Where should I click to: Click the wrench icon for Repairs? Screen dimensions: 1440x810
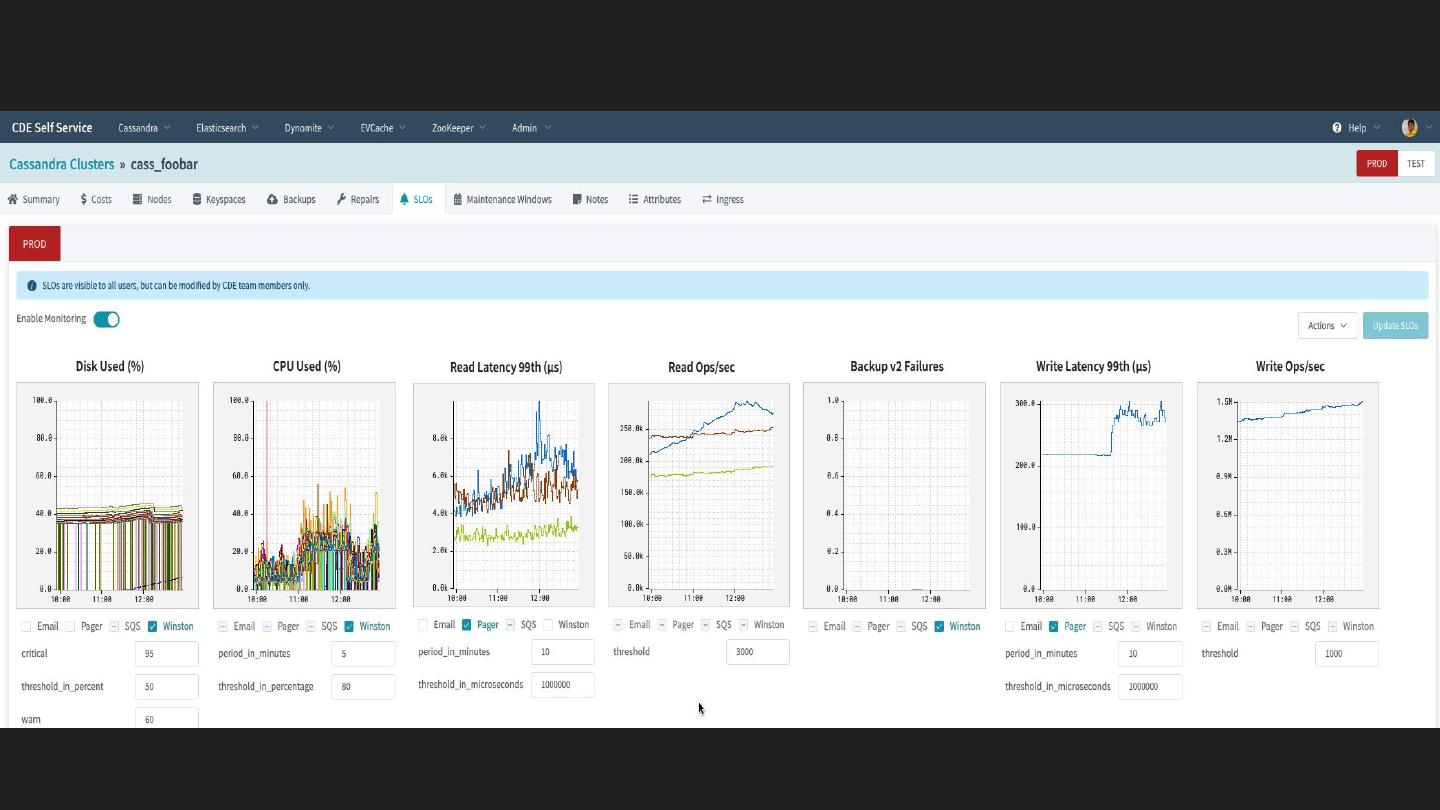tap(341, 199)
